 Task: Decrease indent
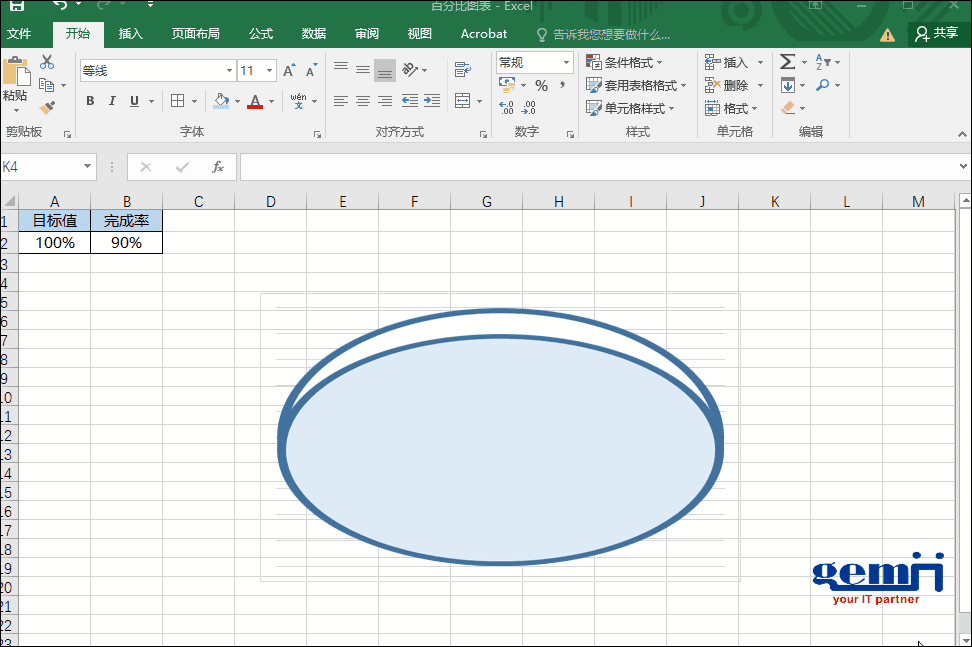(x=410, y=101)
